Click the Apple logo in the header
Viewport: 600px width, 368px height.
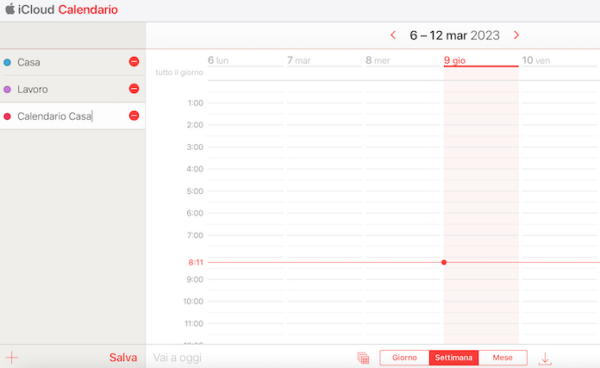pos(10,9)
